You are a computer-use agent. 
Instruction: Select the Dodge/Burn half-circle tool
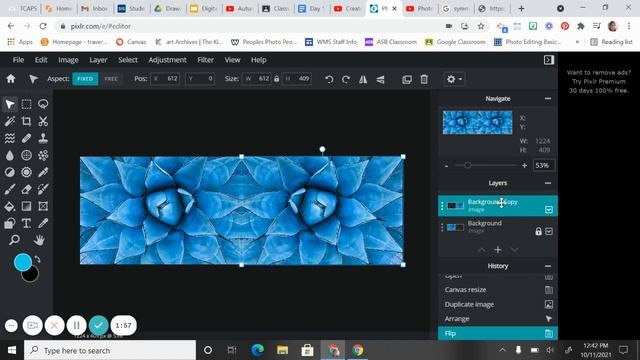tap(10, 172)
